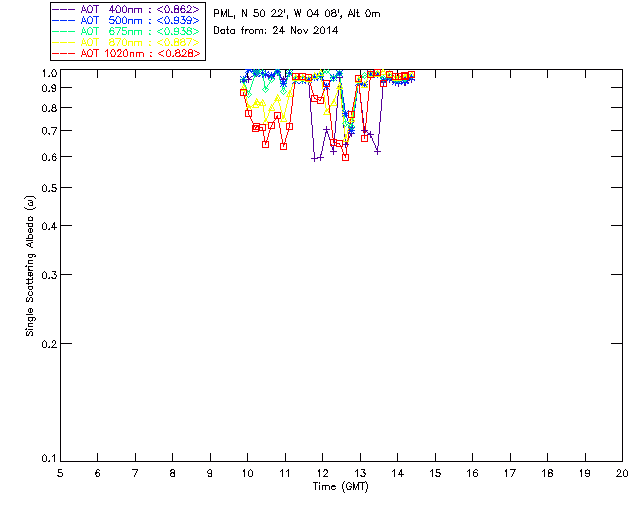The image size is (640, 512).
Task: Click the 'Time (GMT)' x-axis label
Action: click(341, 487)
